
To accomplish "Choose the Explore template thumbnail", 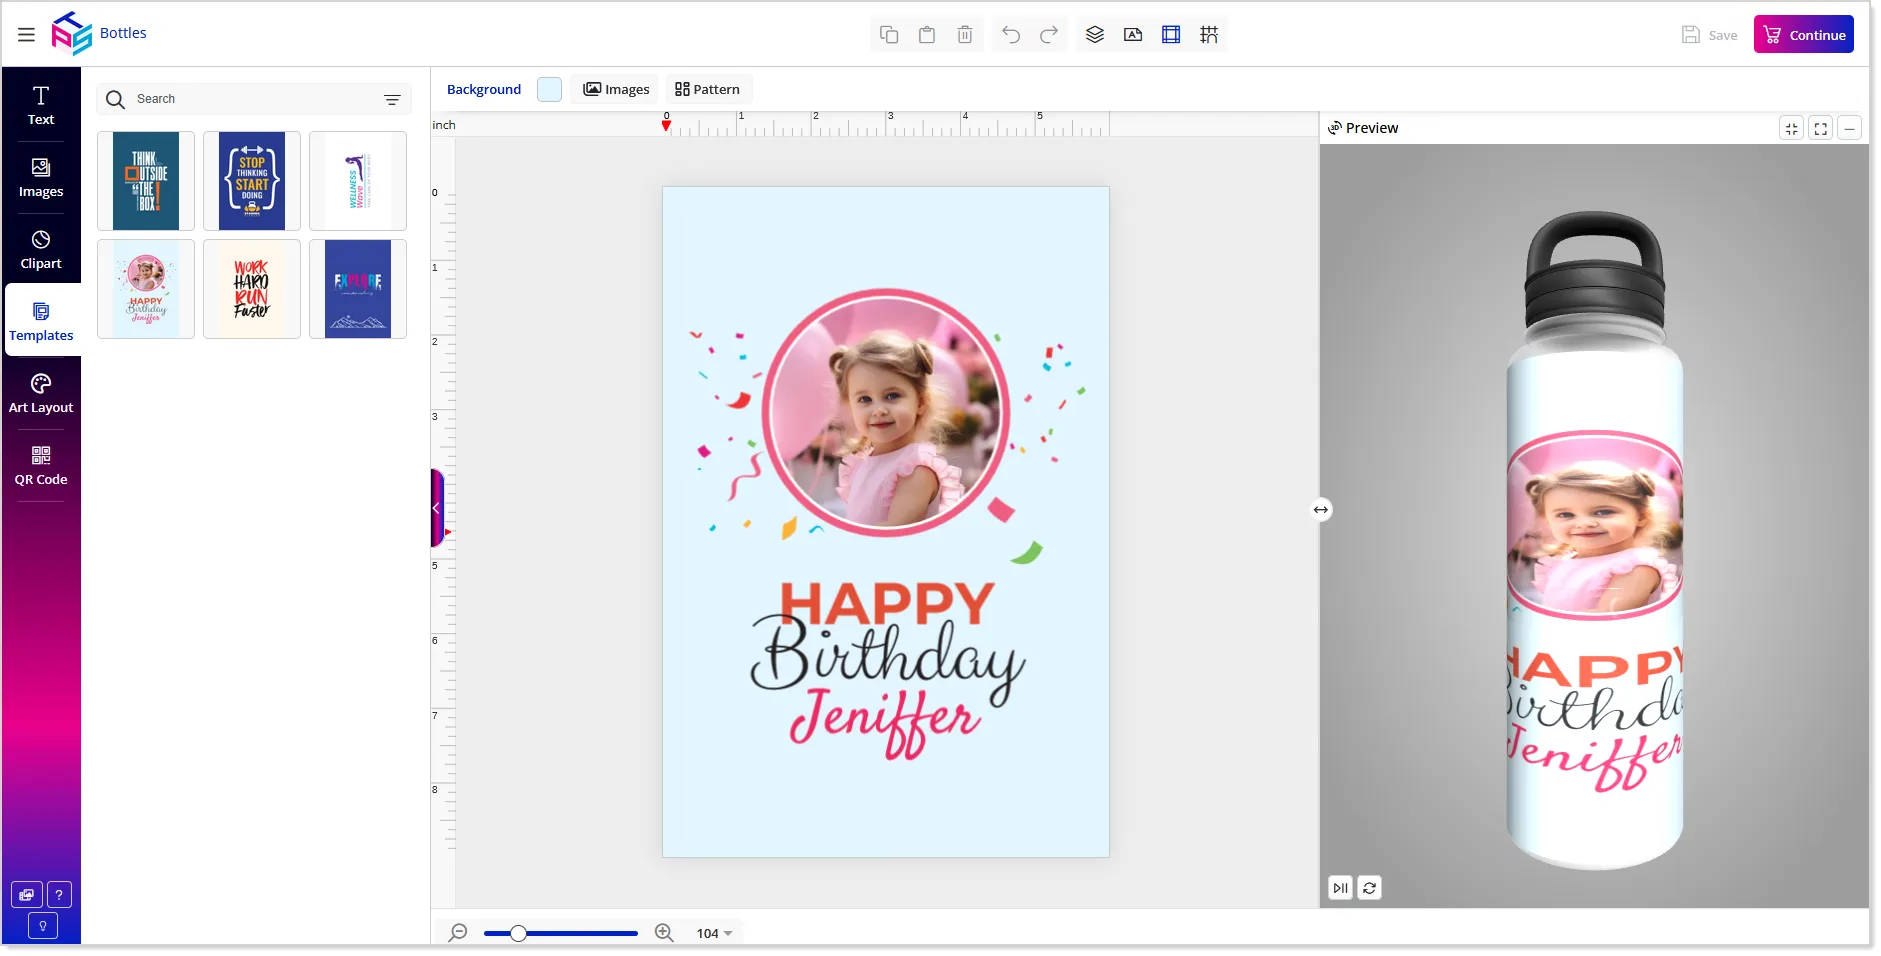I will (x=358, y=289).
